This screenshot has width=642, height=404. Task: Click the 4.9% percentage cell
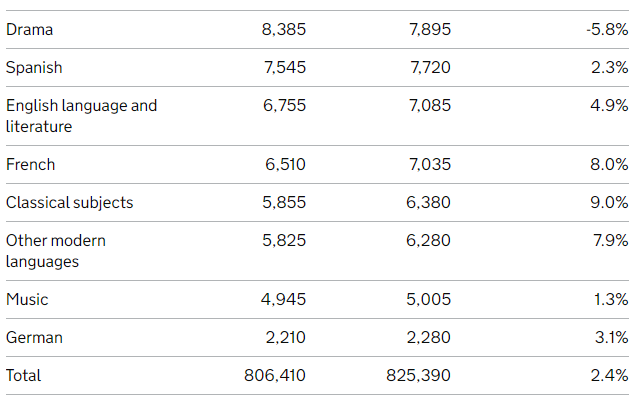click(x=609, y=106)
